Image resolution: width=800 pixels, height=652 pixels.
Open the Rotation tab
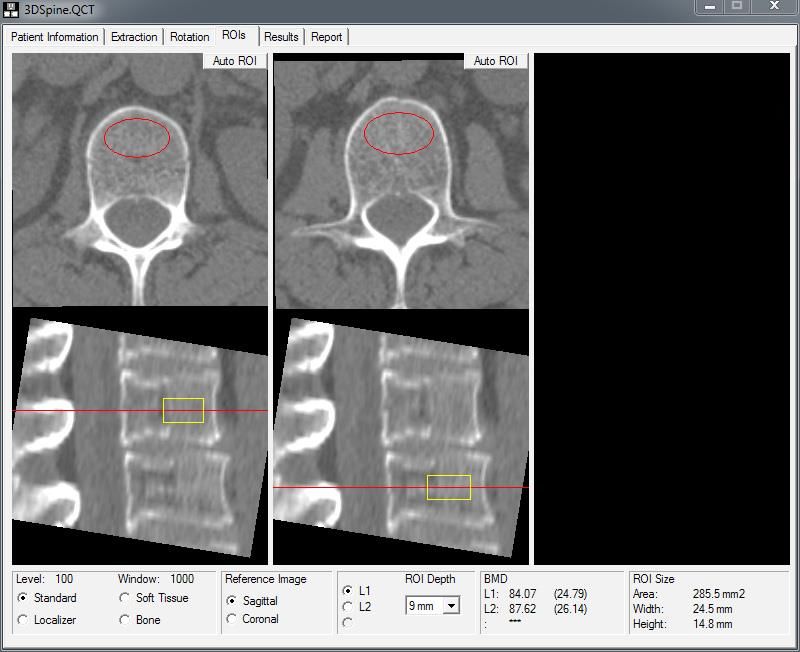189,37
